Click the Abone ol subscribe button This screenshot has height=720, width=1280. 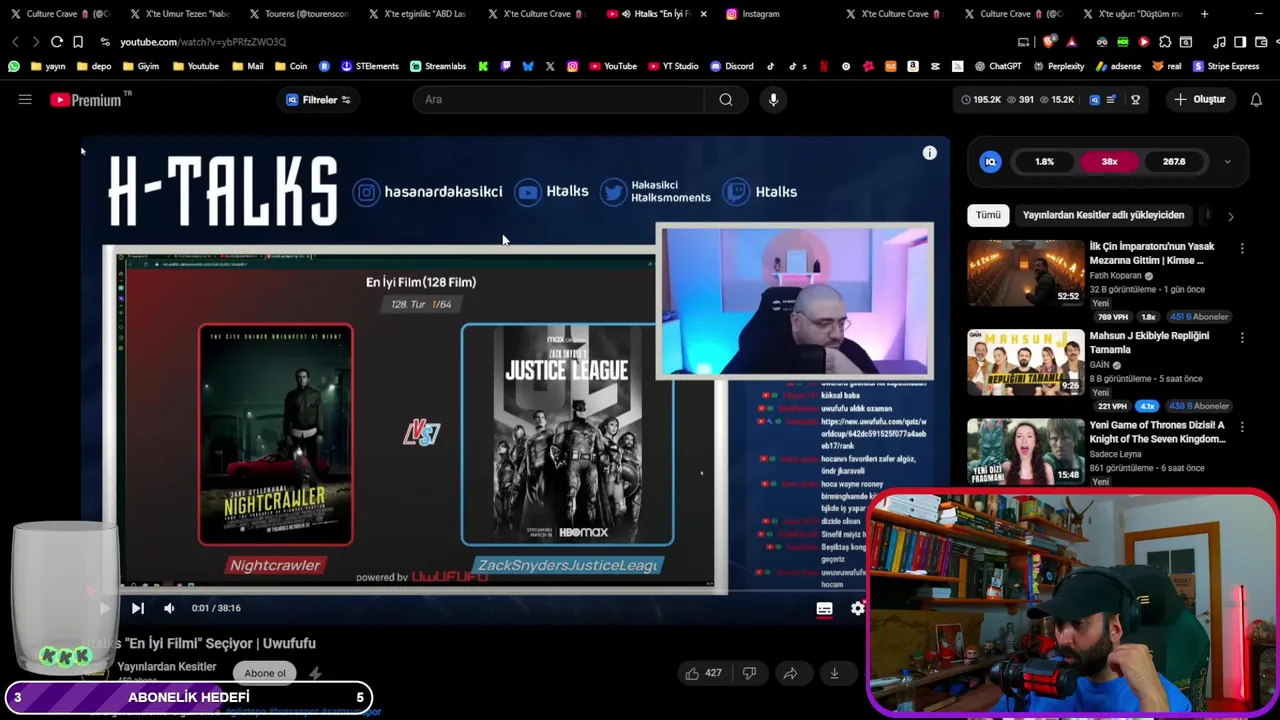(265, 673)
